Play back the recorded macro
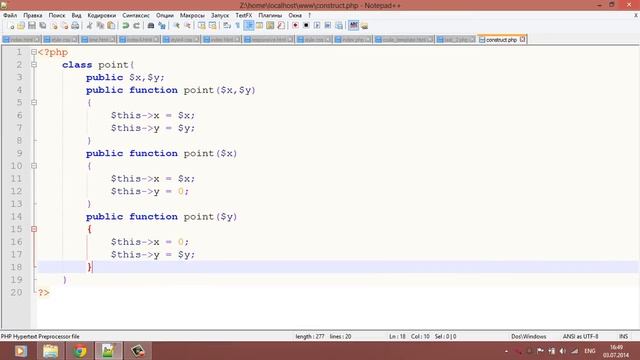This screenshot has width=640, height=360. [317, 26]
